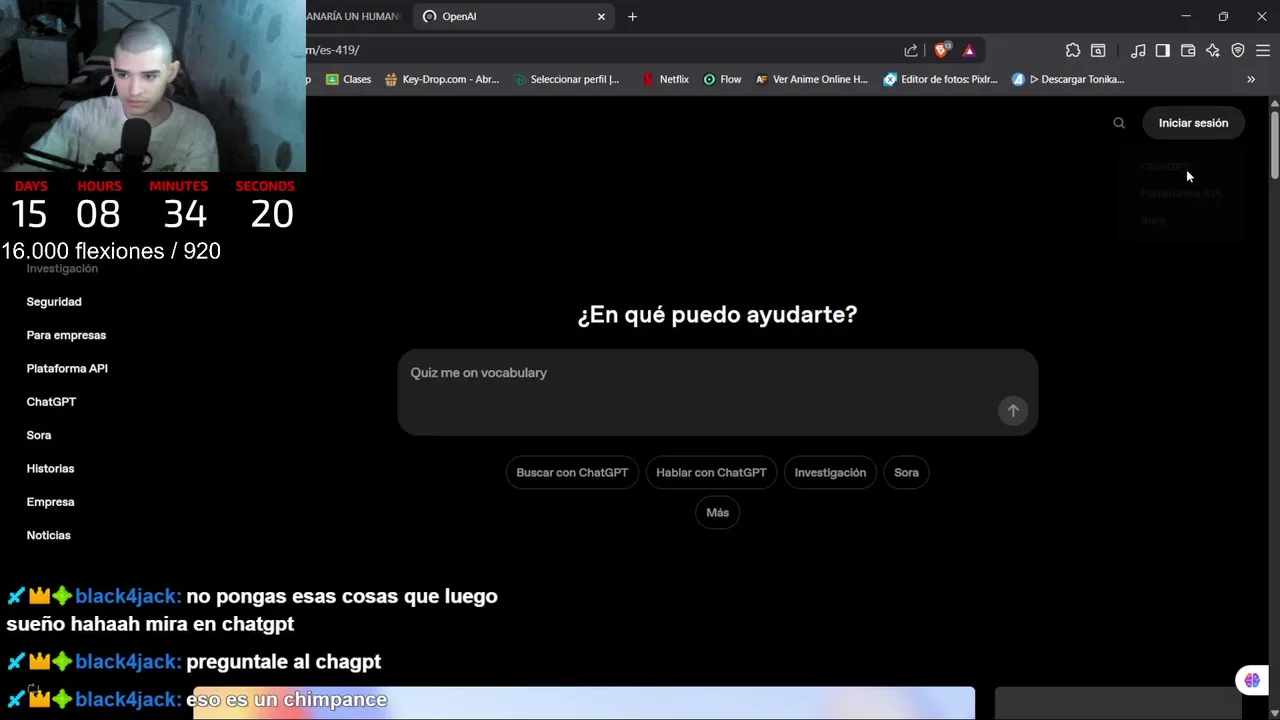Click the Iniciar sesión button
The height and width of the screenshot is (720, 1280).
[x=1193, y=123]
